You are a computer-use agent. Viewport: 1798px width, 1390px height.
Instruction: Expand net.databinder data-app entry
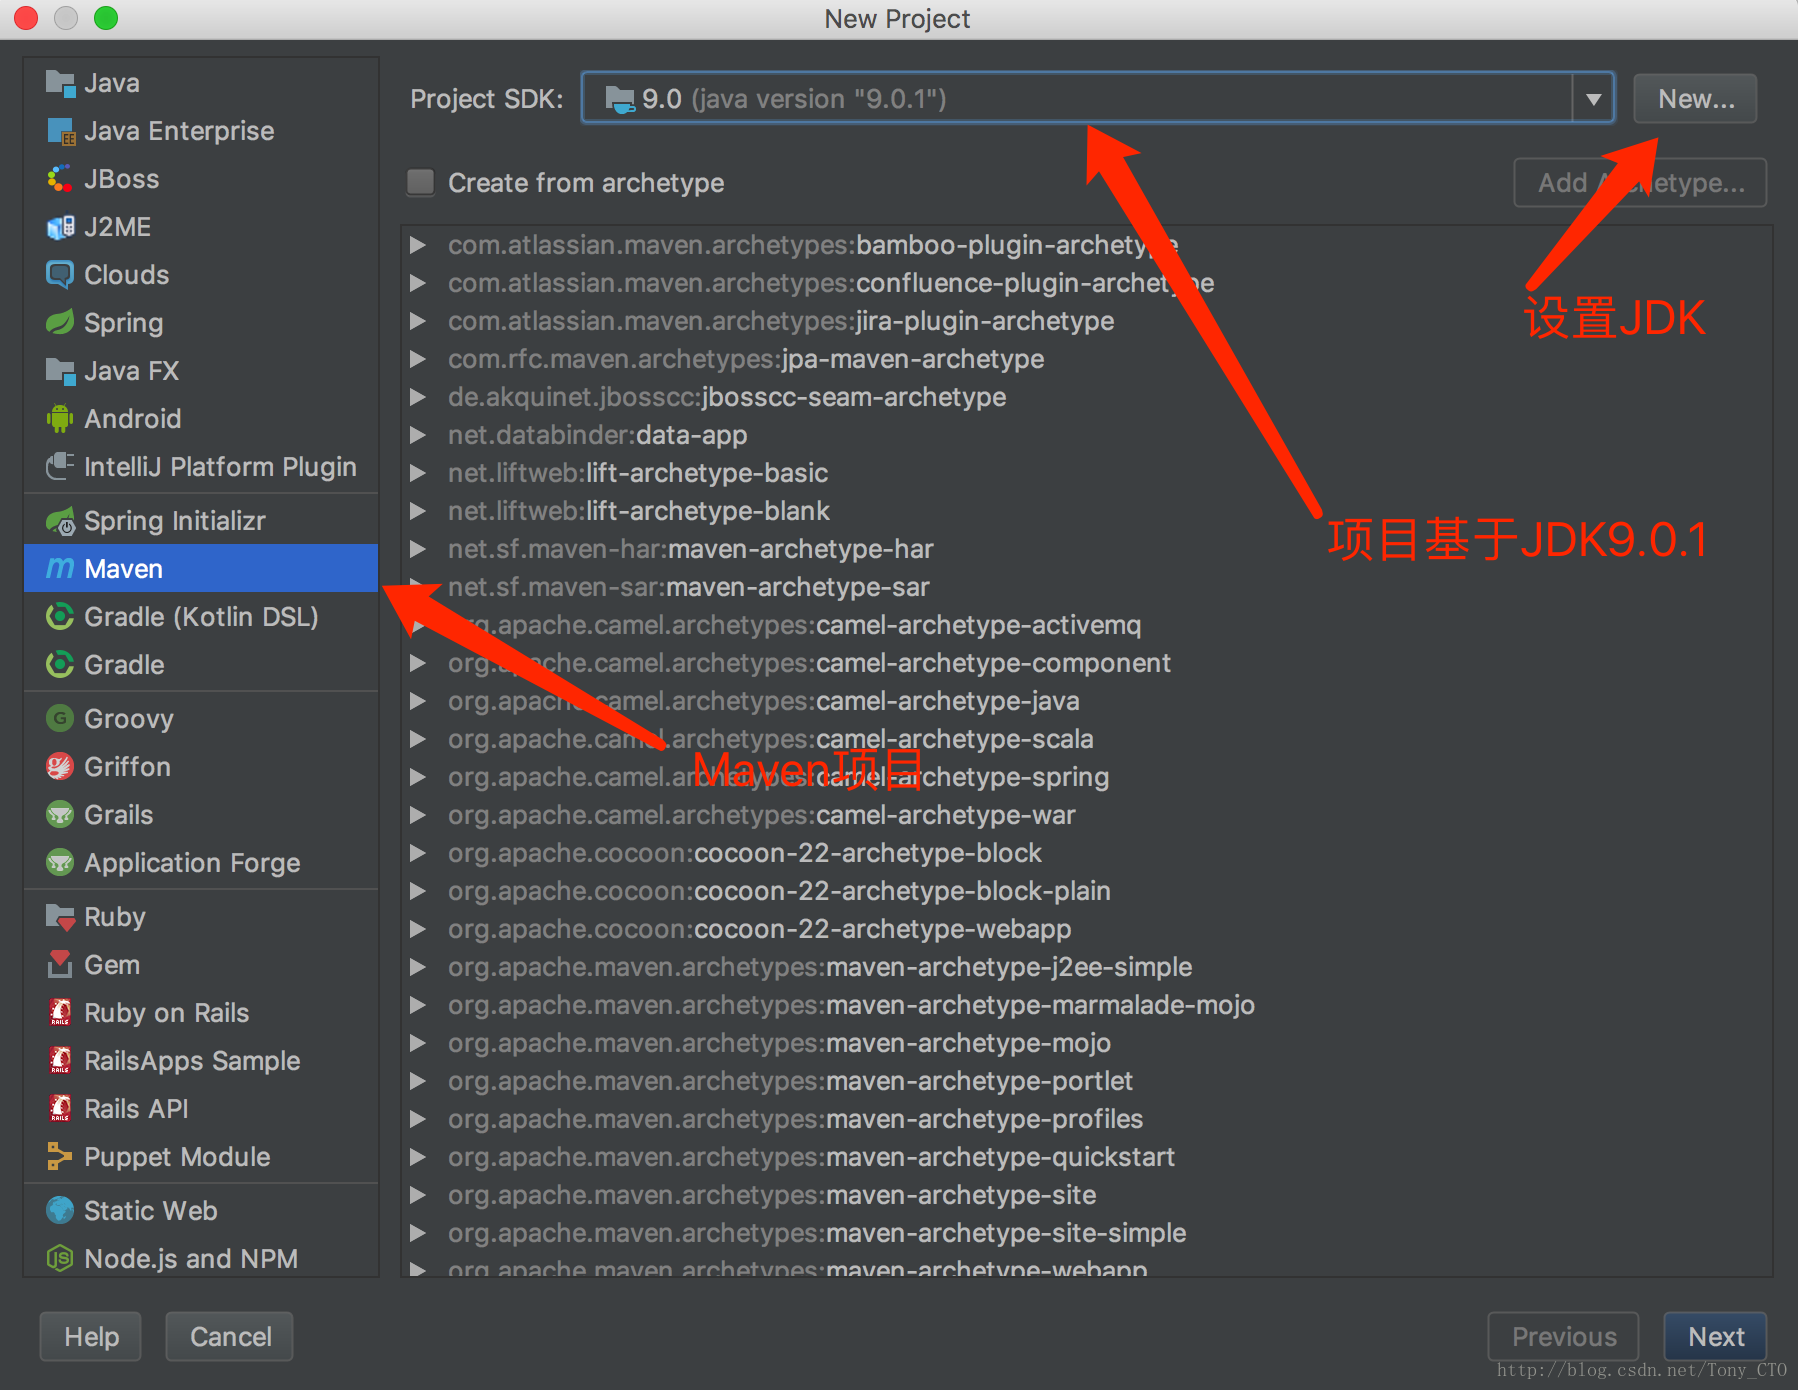click(418, 435)
